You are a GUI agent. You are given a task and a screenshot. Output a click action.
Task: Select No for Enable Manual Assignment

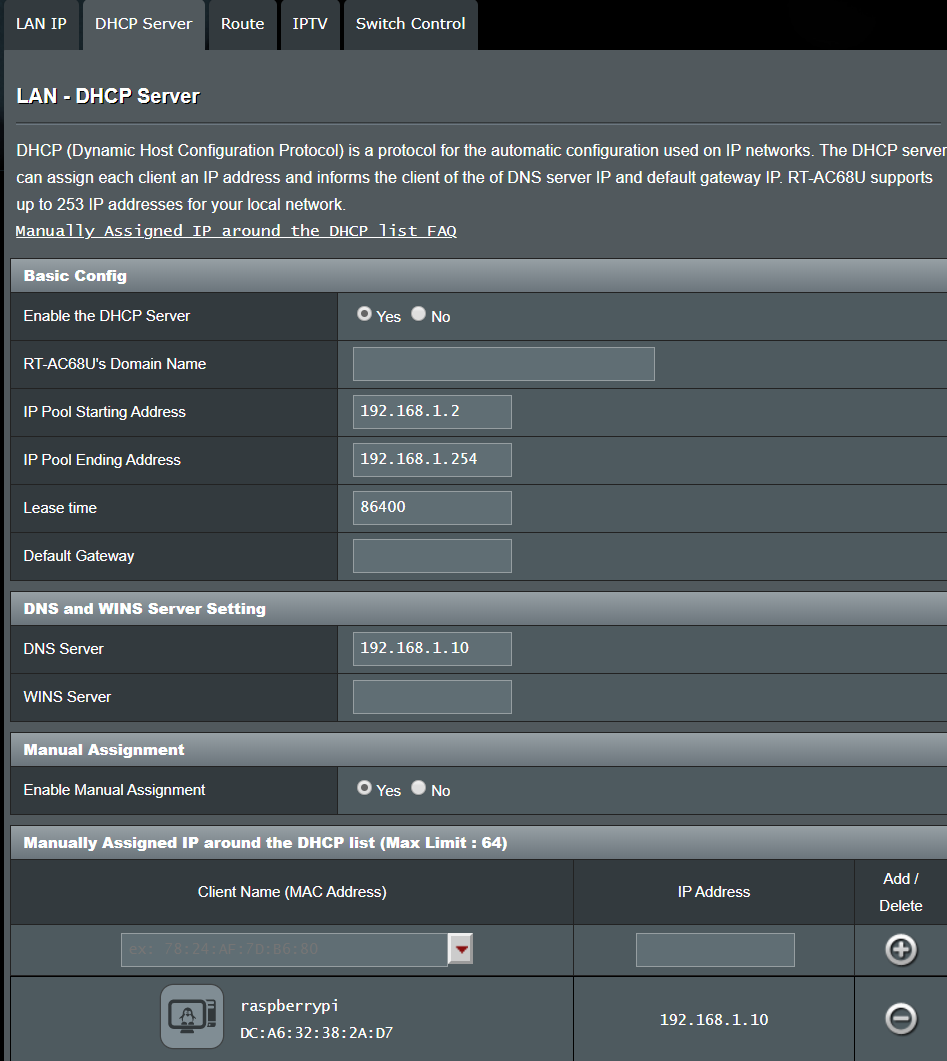click(x=419, y=788)
